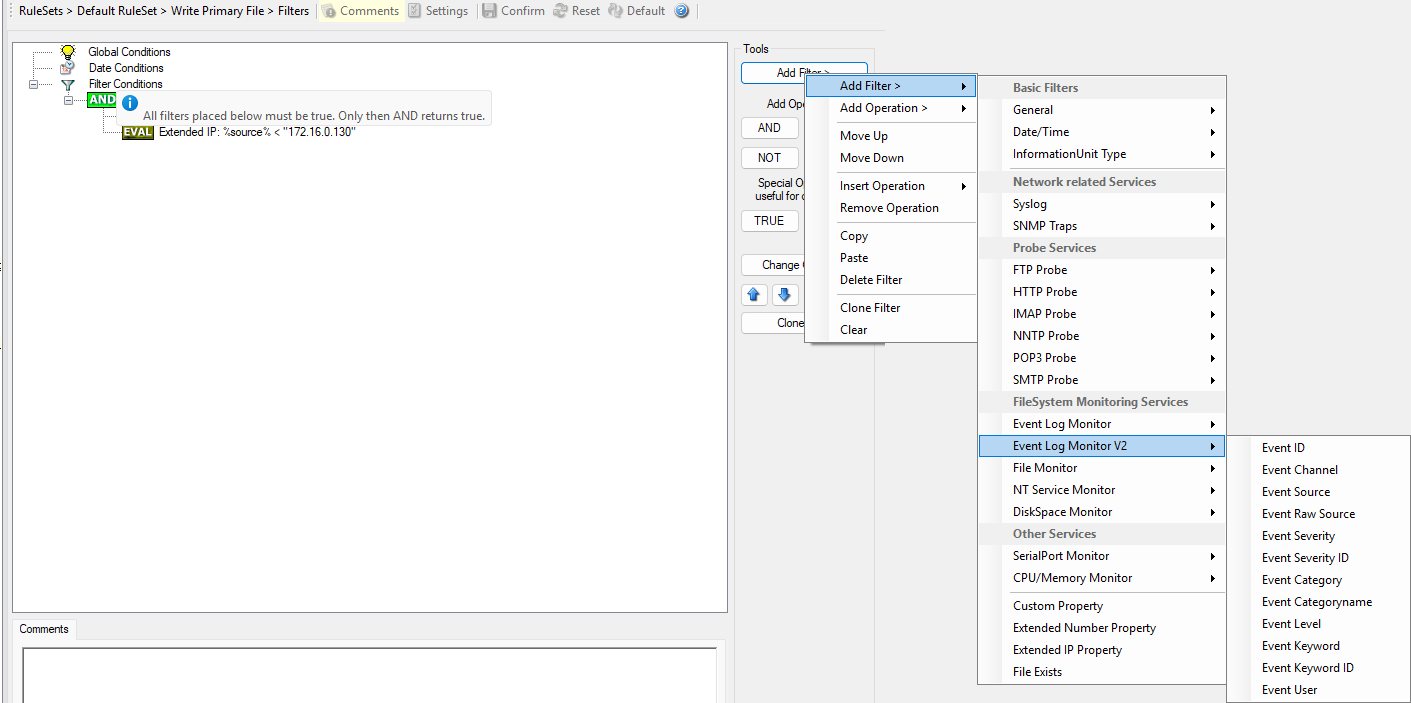
Task: Open the Settings toolbar icon
Action: point(415,11)
